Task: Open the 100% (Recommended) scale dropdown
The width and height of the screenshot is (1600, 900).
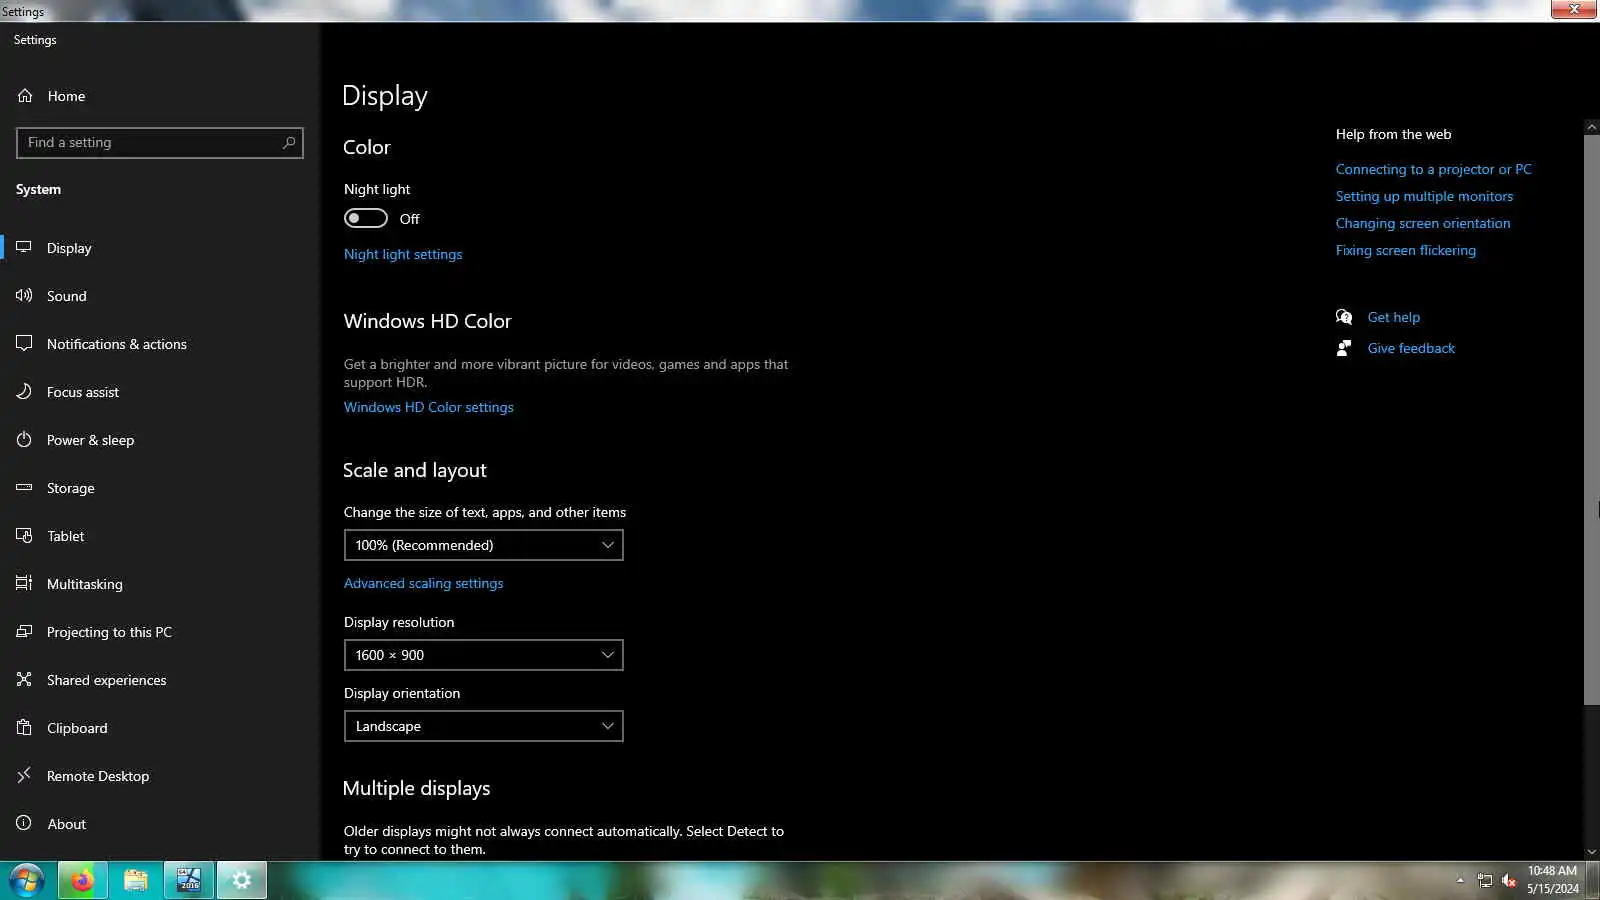Action: [484, 545]
